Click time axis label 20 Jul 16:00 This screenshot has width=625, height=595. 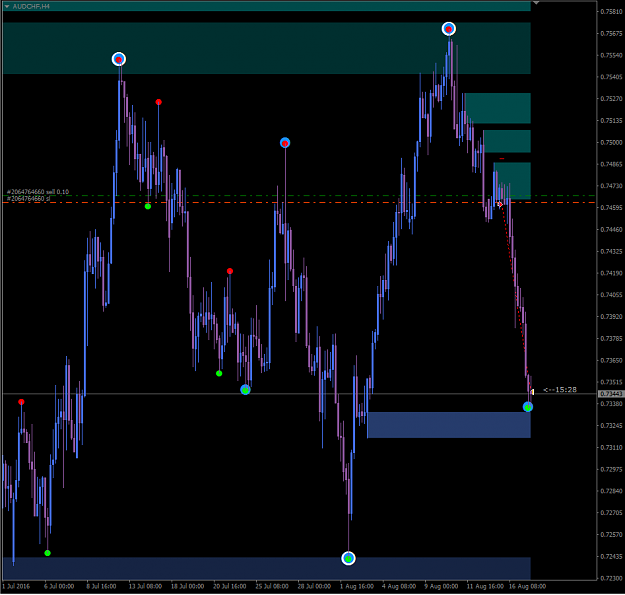(x=230, y=587)
